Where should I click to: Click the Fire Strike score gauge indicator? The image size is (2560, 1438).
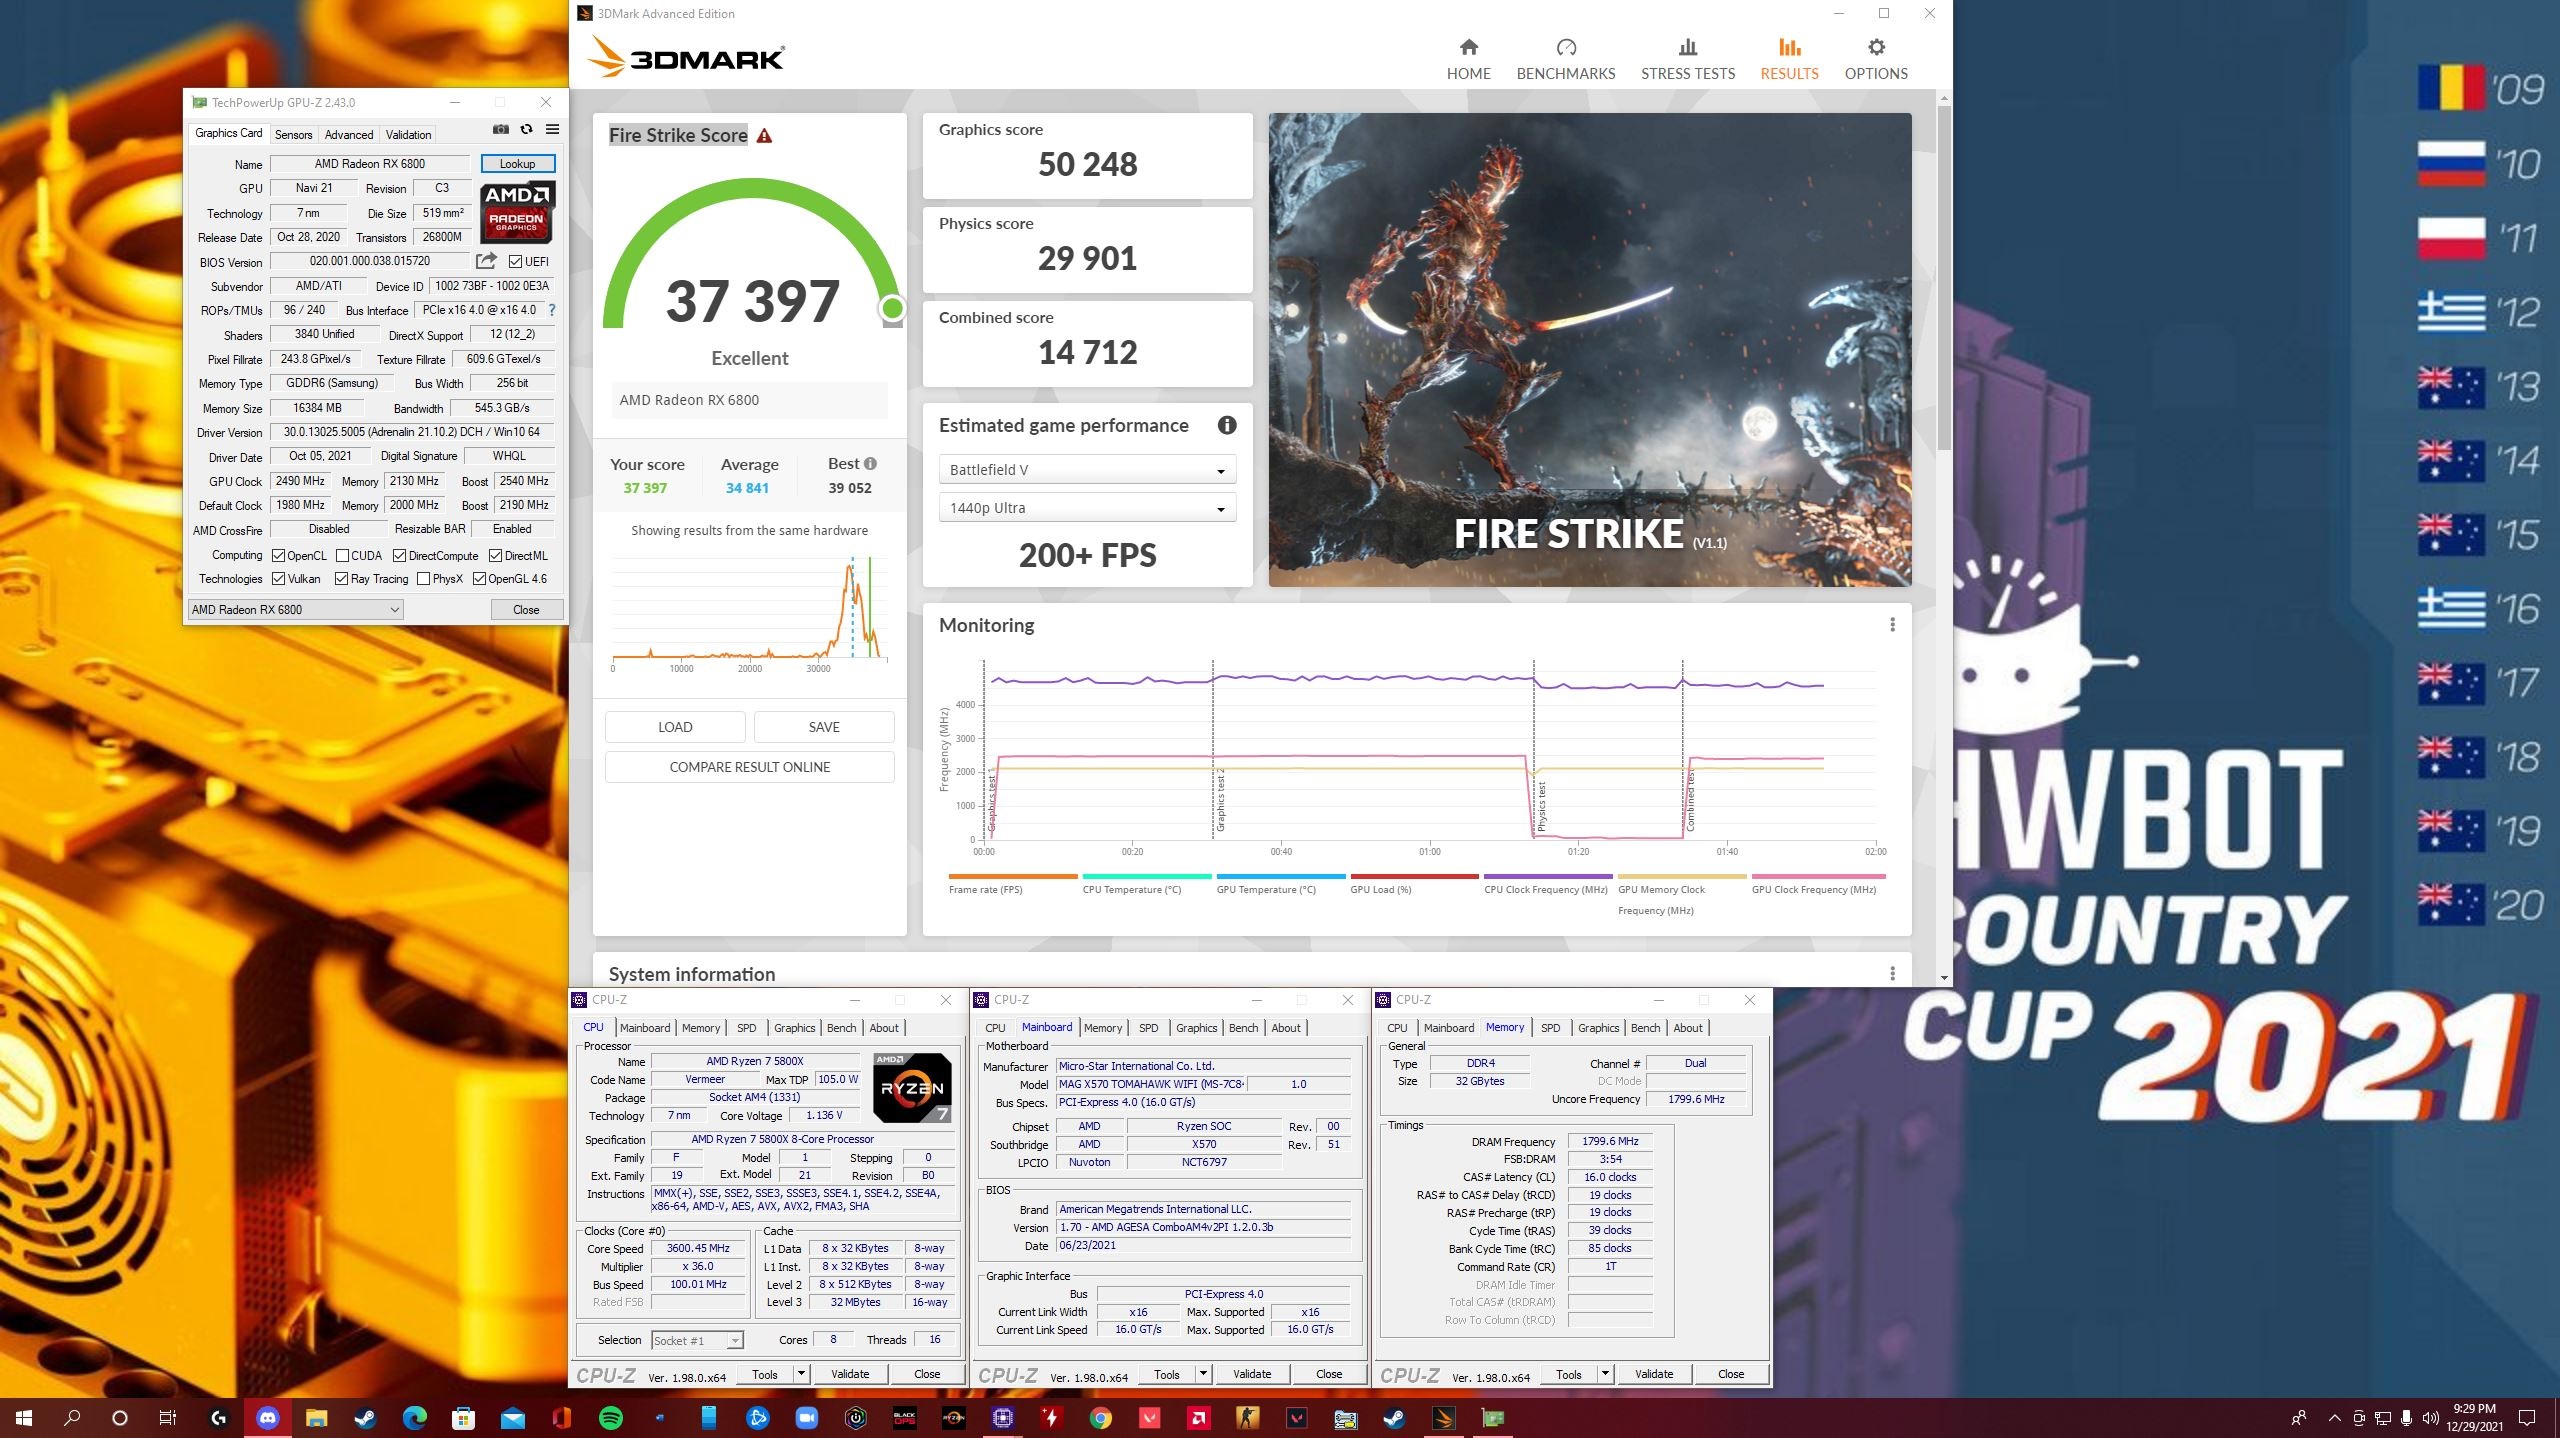(892, 308)
